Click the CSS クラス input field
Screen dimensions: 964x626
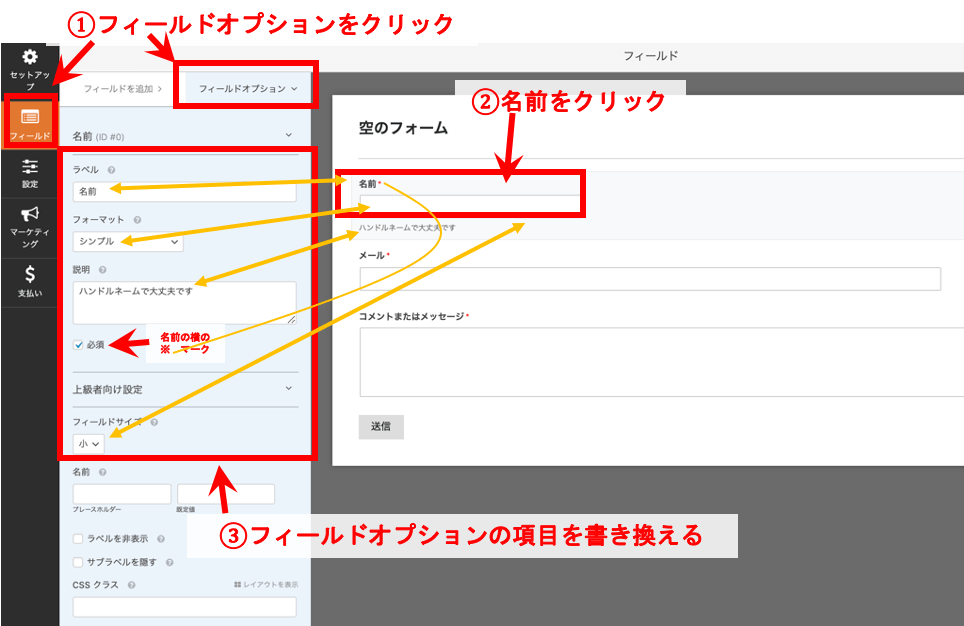[184, 607]
